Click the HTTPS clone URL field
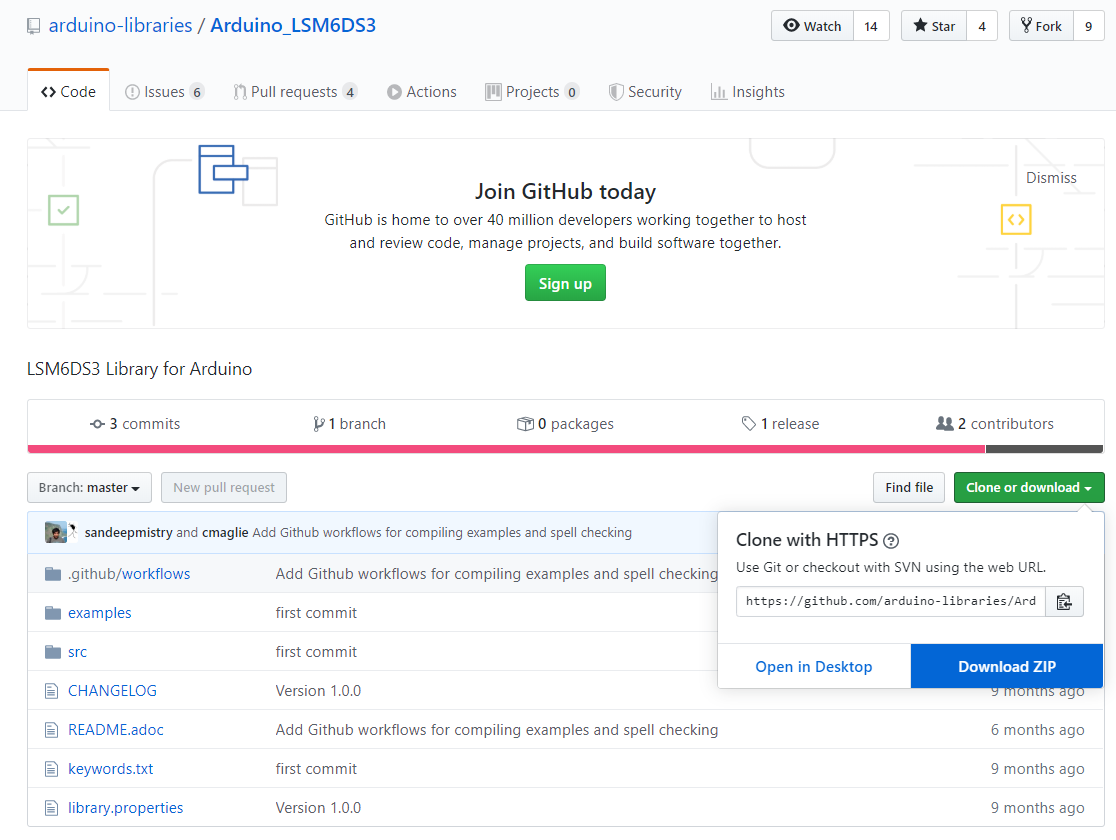 point(891,602)
